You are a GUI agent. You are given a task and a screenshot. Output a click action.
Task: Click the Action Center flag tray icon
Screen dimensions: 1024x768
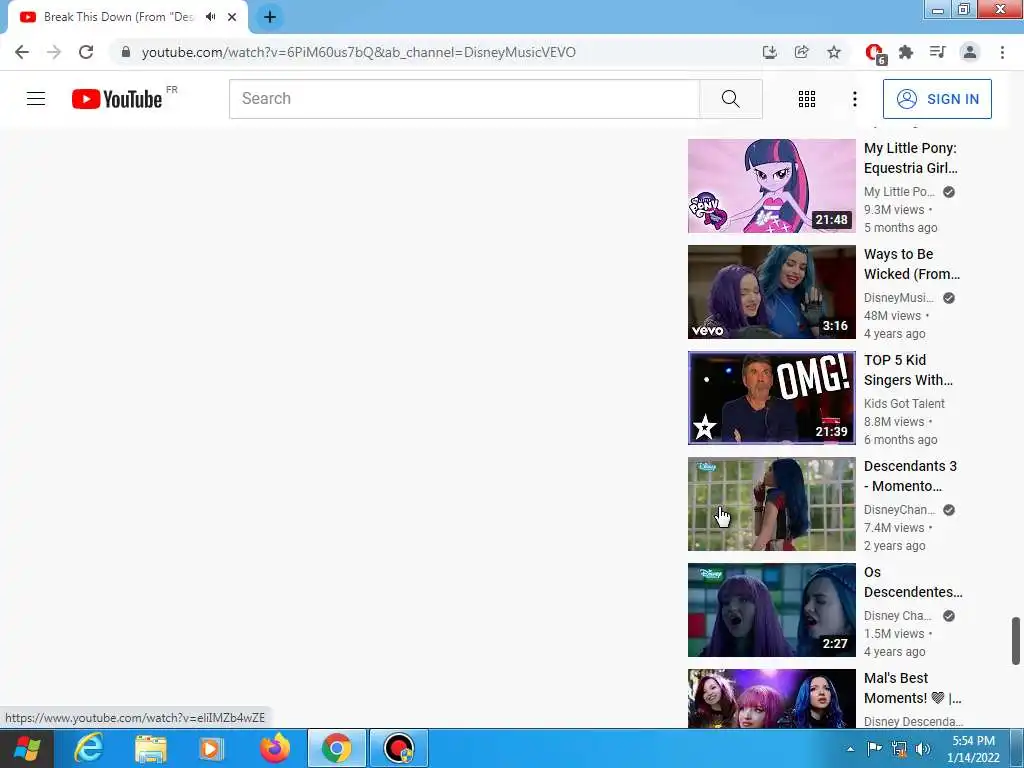(x=874, y=748)
